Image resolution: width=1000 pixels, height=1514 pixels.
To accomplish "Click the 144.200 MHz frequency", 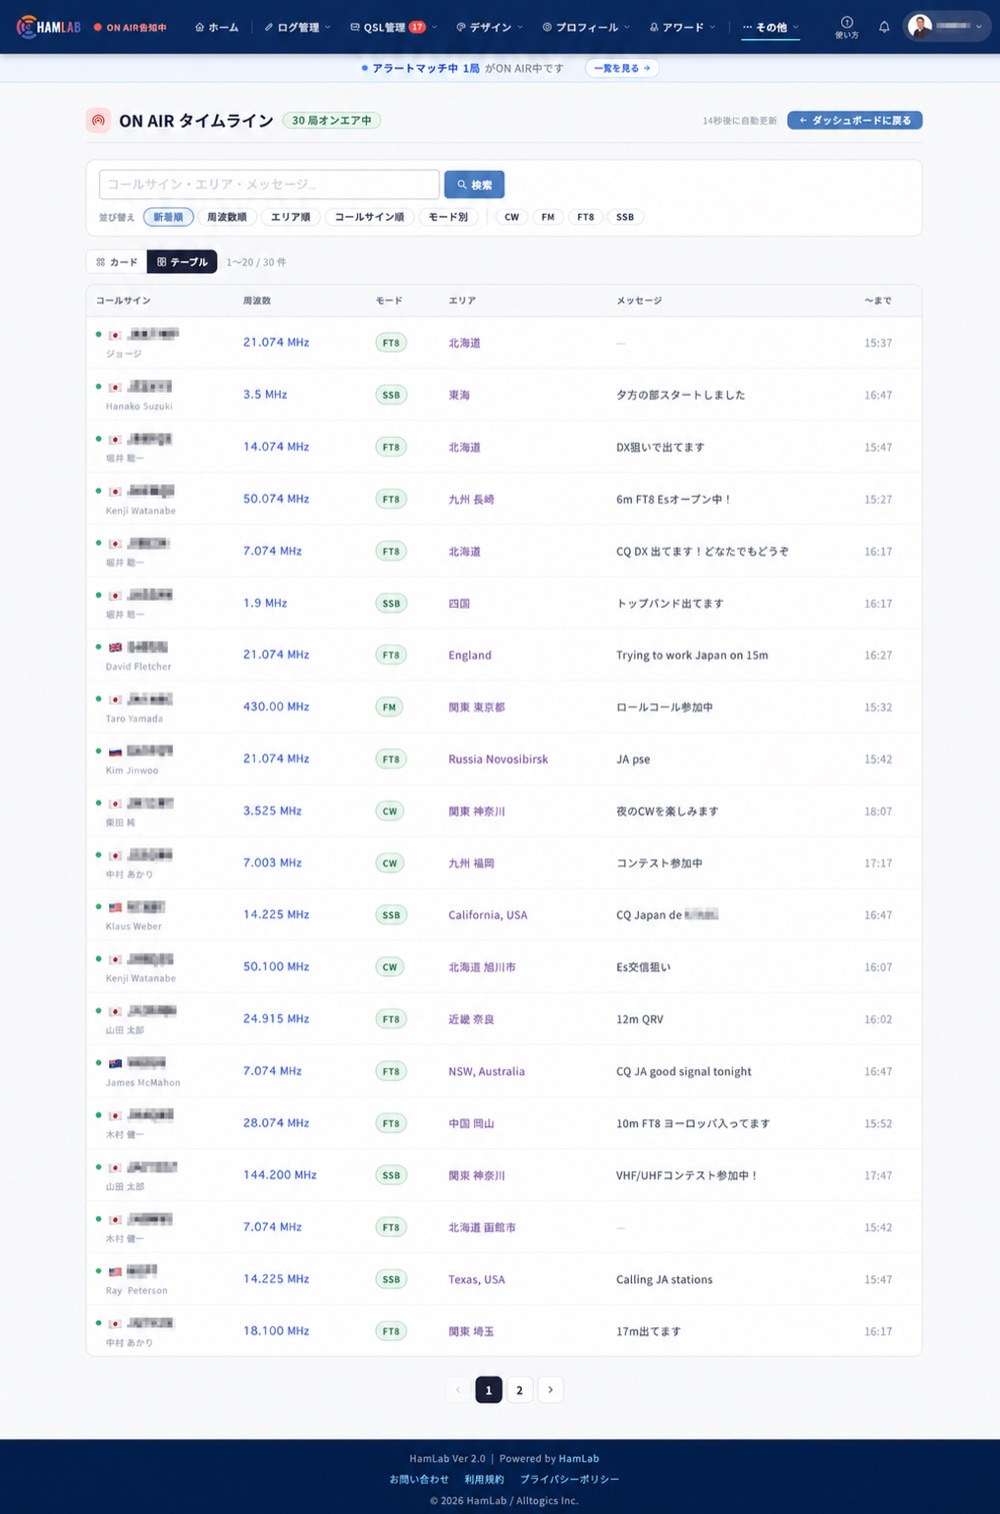I will click(x=280, y=1174).
